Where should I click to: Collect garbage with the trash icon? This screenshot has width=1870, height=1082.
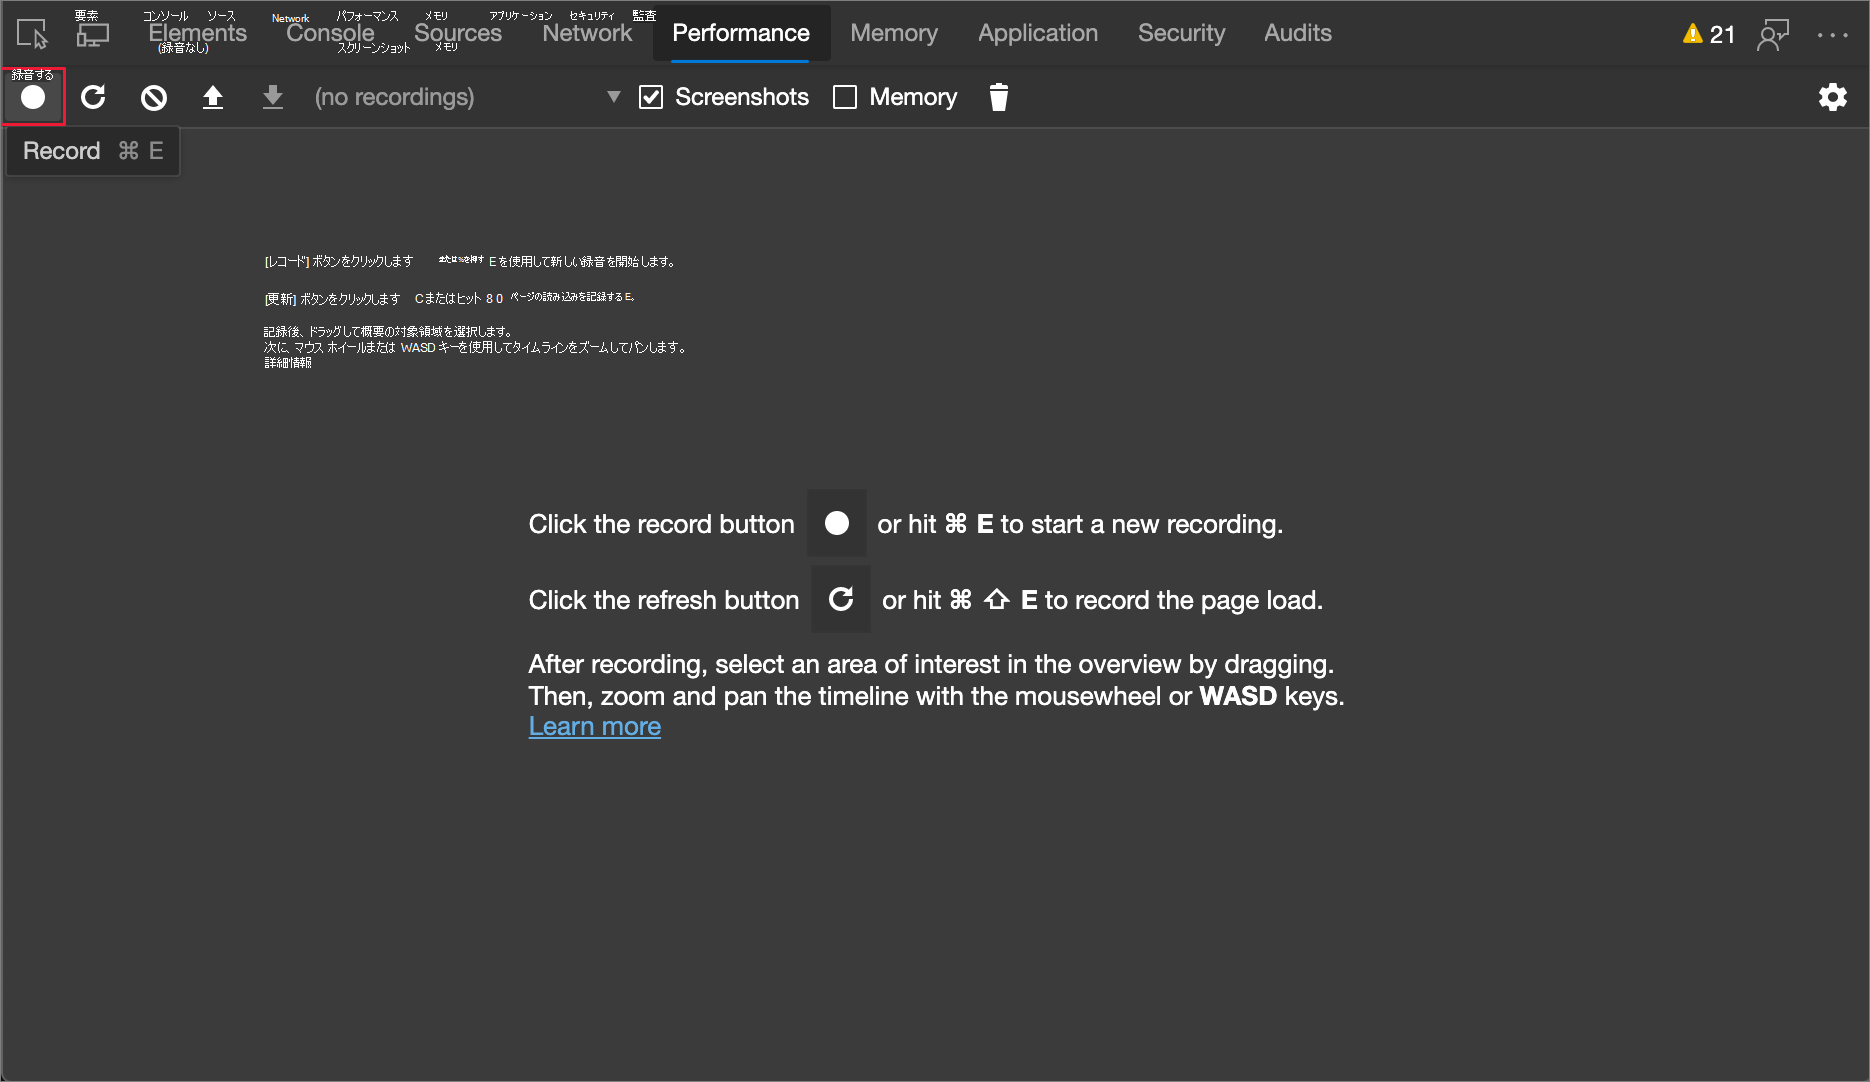click(998, 97)
